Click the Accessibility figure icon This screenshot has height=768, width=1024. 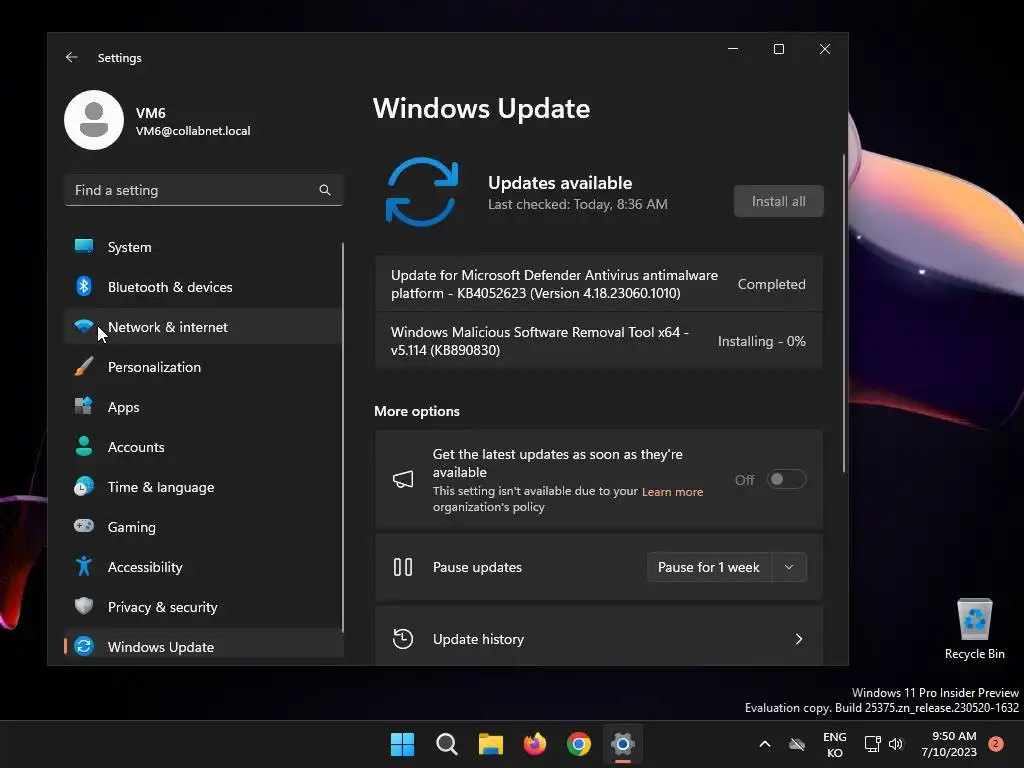pyautogui.click(x=84, y=566)
